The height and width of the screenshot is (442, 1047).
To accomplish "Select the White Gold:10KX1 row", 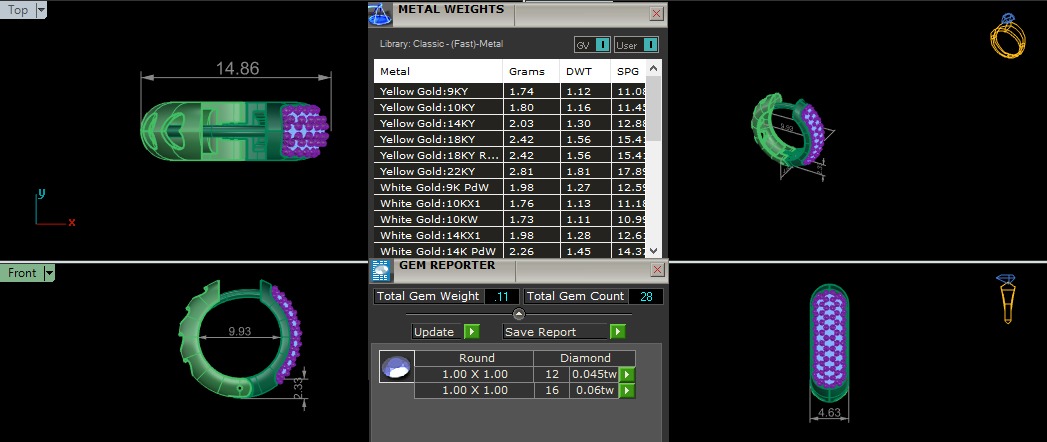I will click(x=510, y=204).
